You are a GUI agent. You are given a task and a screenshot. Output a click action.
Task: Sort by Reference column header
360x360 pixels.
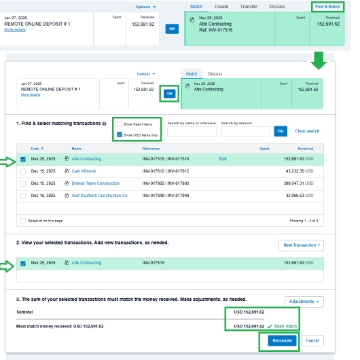151,149
